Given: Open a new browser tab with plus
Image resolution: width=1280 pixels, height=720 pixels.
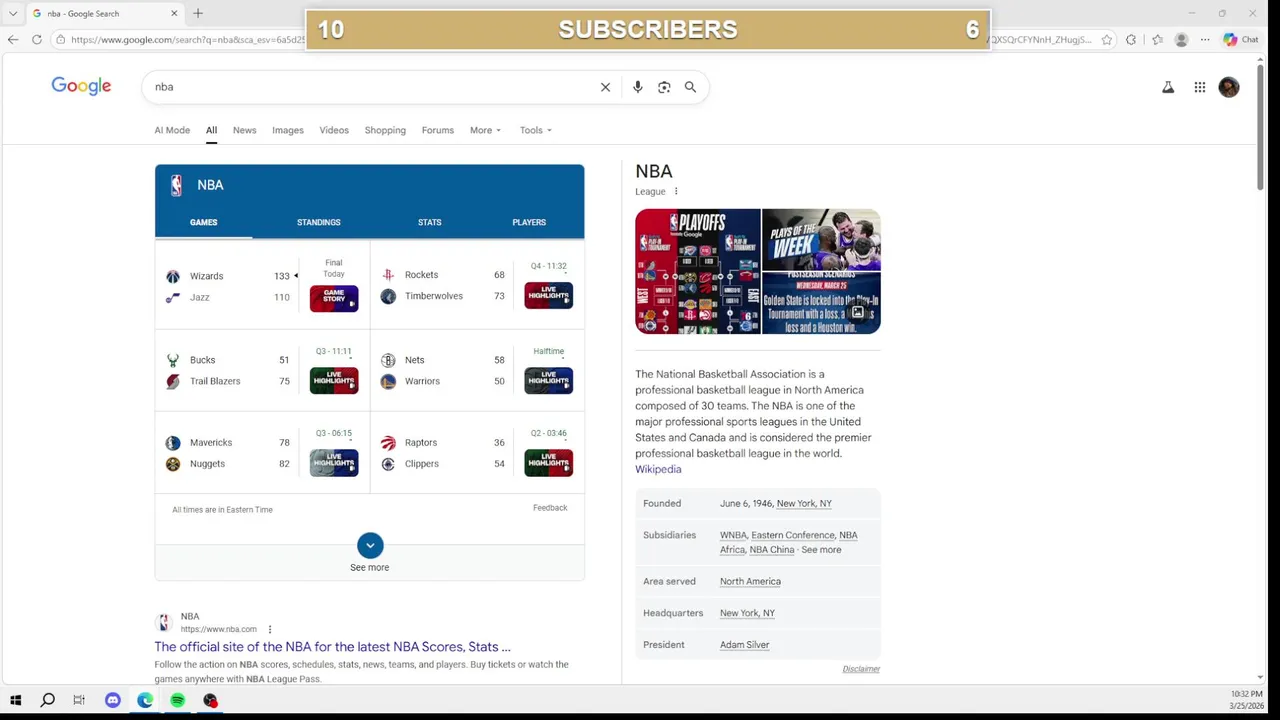Looking at the screenshot, I should [198, 13].
